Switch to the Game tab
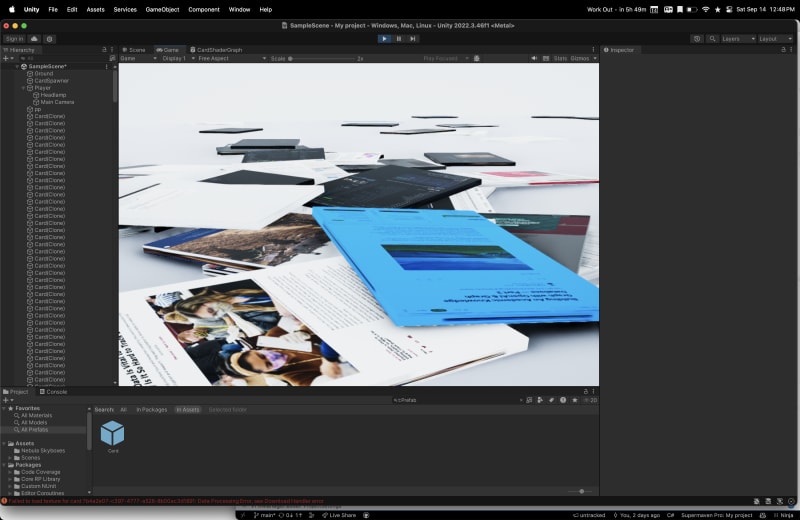800x520 pixels. (168, 50)
